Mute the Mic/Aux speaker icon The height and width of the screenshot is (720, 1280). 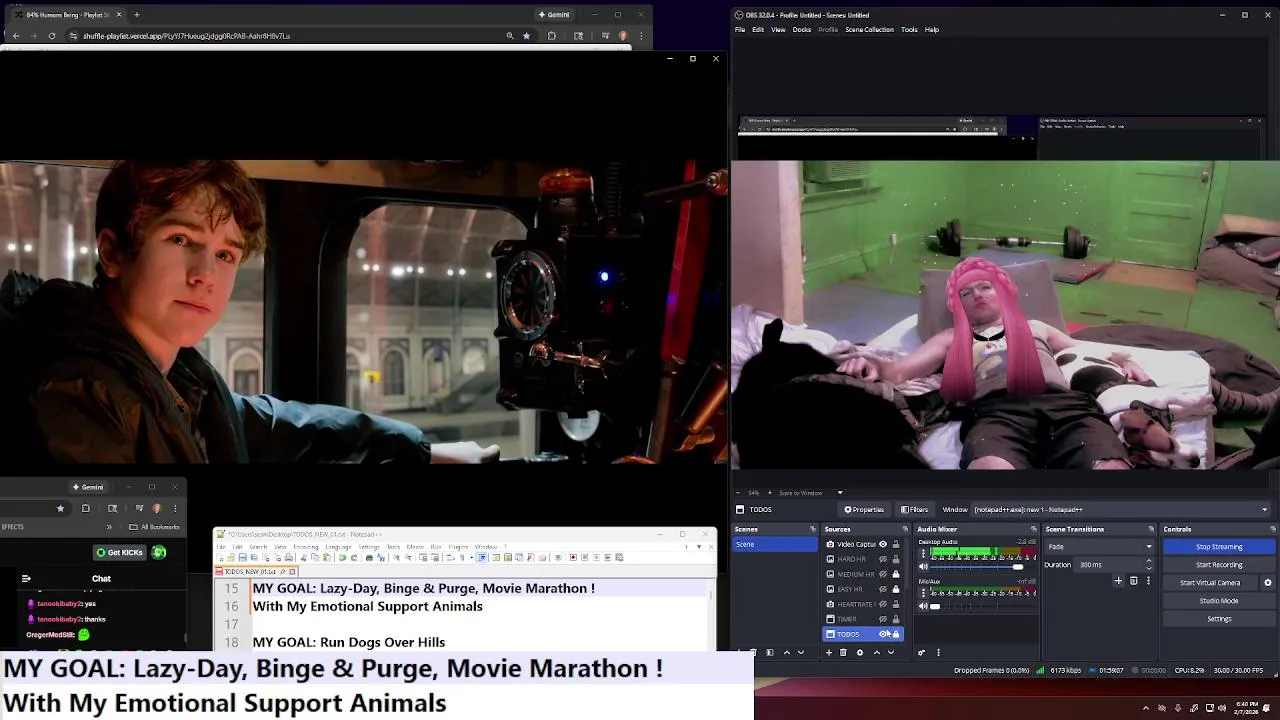tap(923, 606)
